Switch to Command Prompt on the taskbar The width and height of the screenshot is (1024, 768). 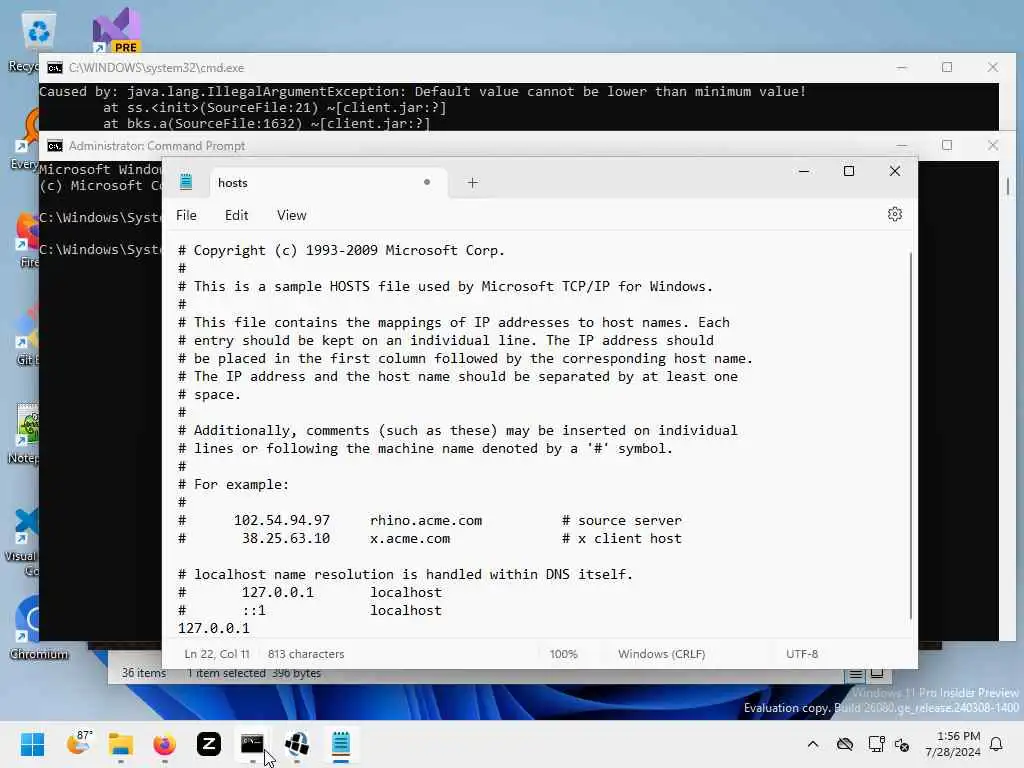(252, 744)
